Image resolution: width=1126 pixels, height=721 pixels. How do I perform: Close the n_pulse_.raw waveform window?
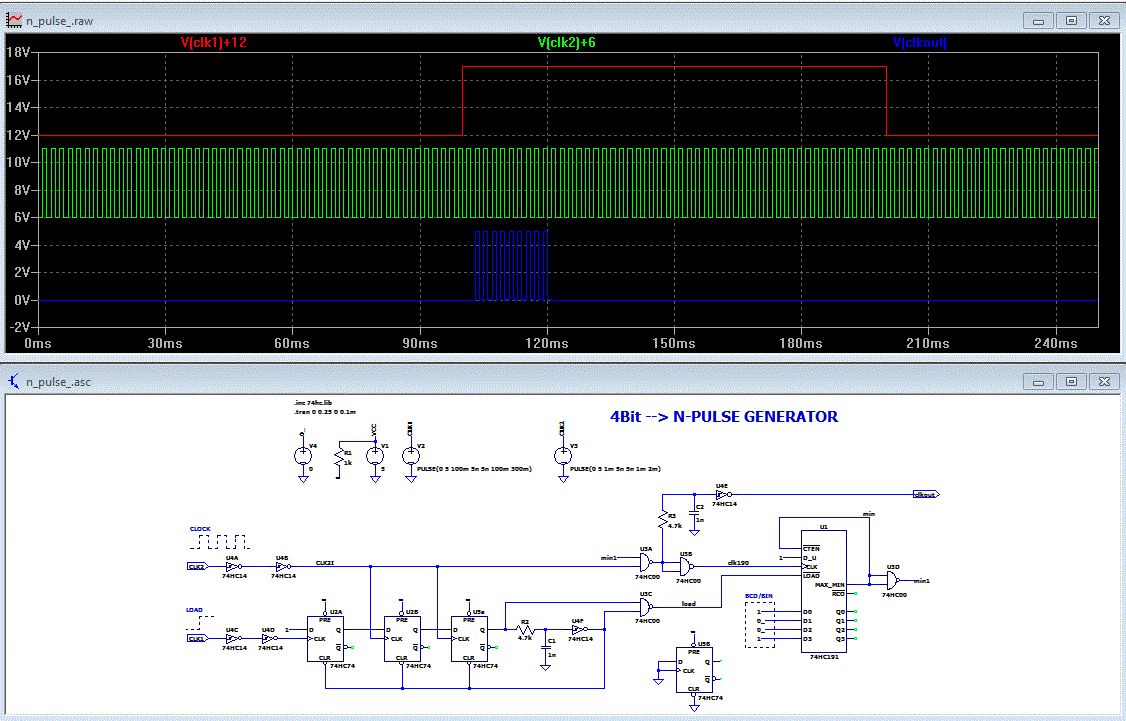click(1104, 21)
